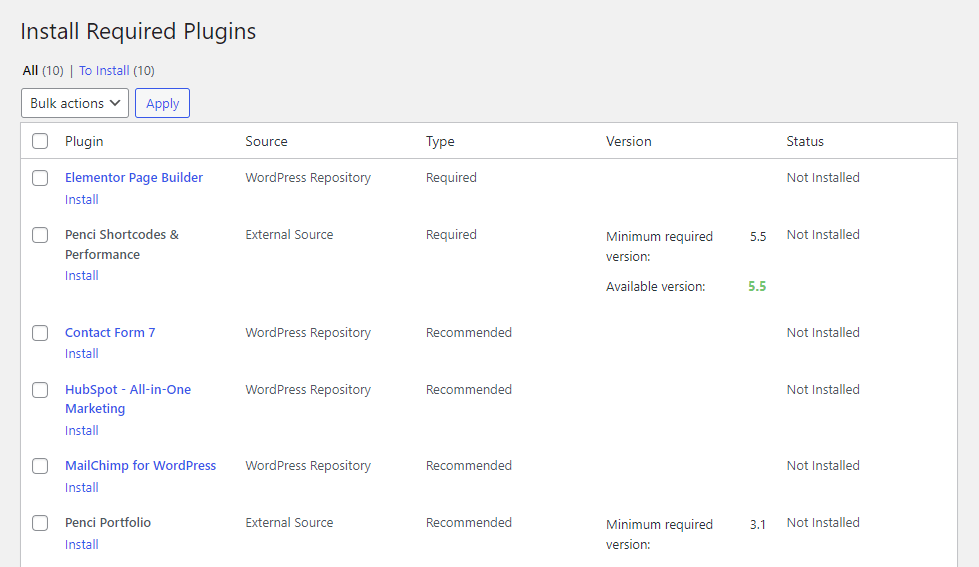Install the Penci Portfolio plugin

(x=82, y=545)
